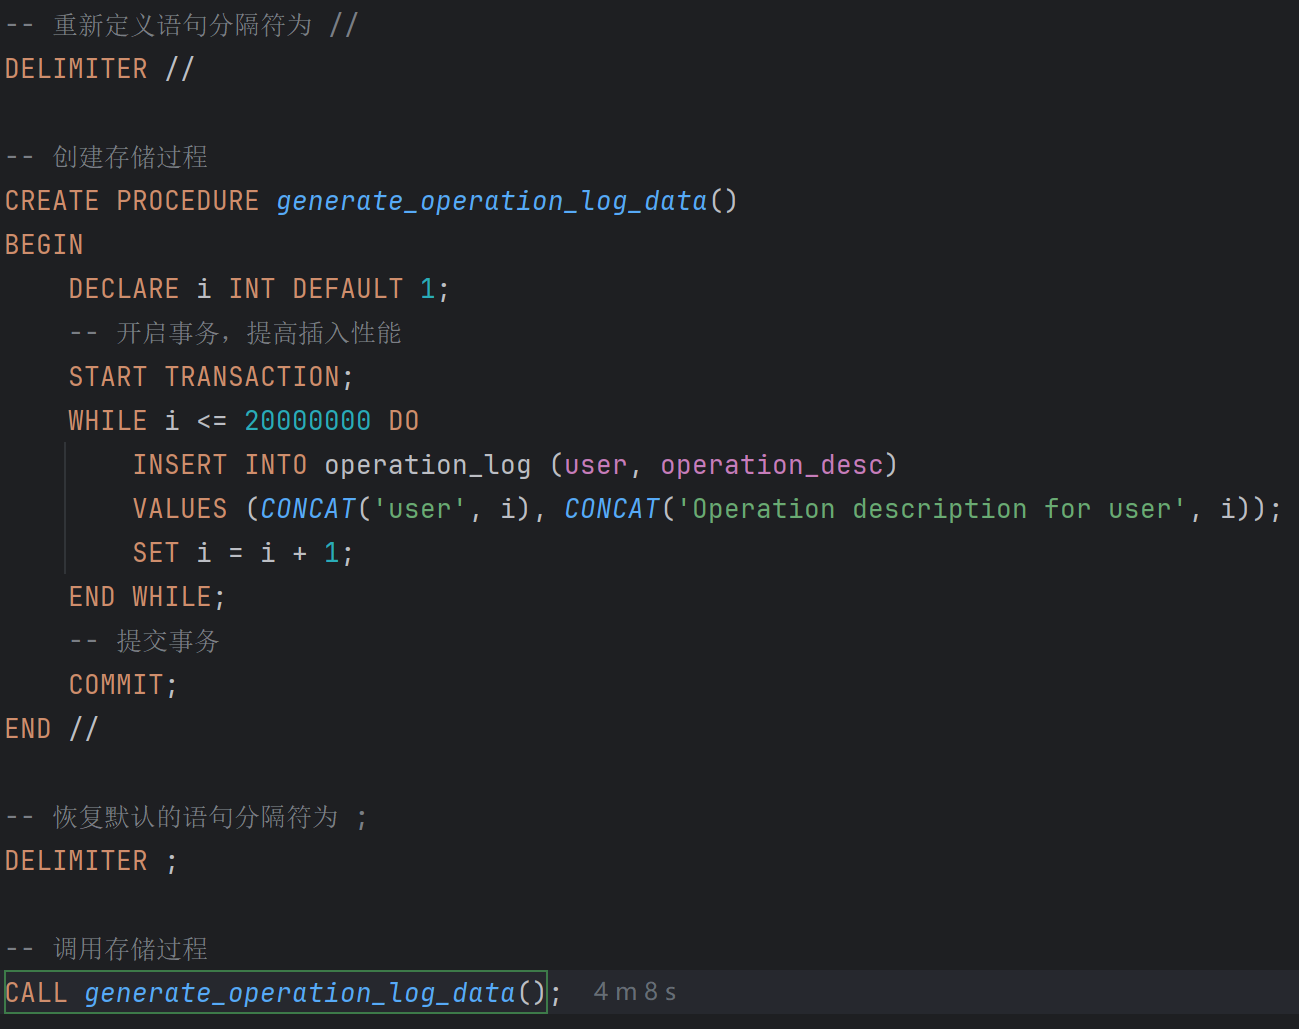Image resolution: width=1299 pixels, height=1029 pixels.
Task: Click the comment 调用存储过程
Action: [x=130, y=949]
